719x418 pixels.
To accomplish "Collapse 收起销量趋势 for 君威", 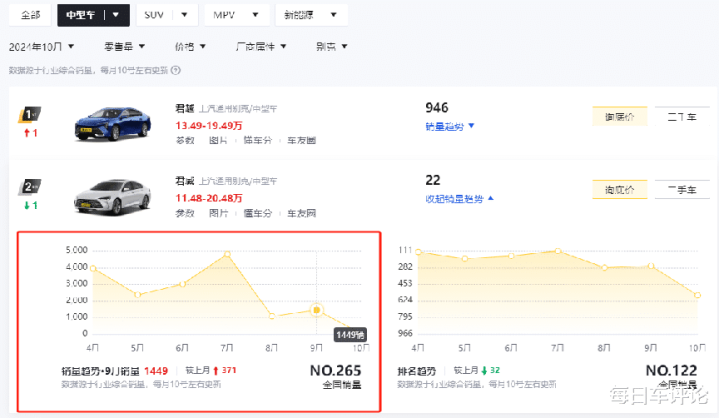I will [x=459, y=198].
